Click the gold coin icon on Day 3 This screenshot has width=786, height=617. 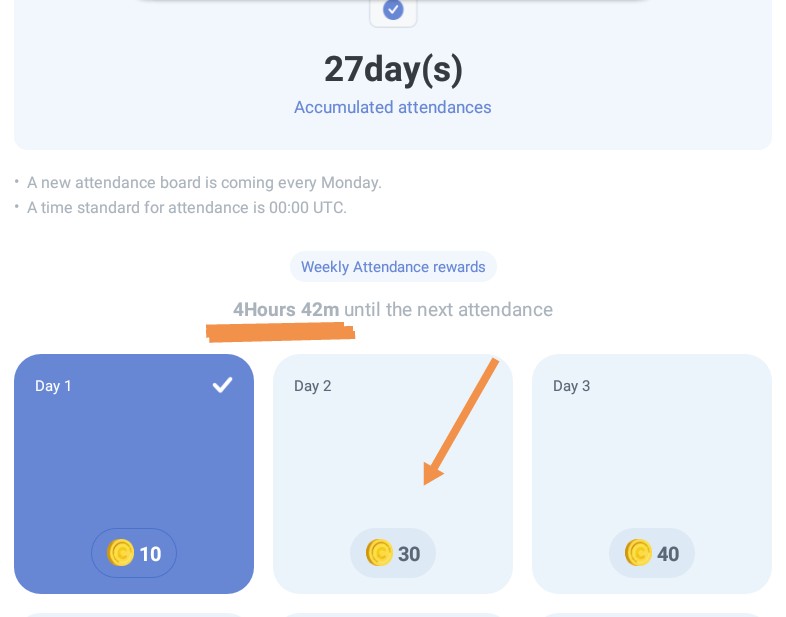pyautogui.click(x=638, y=553)
